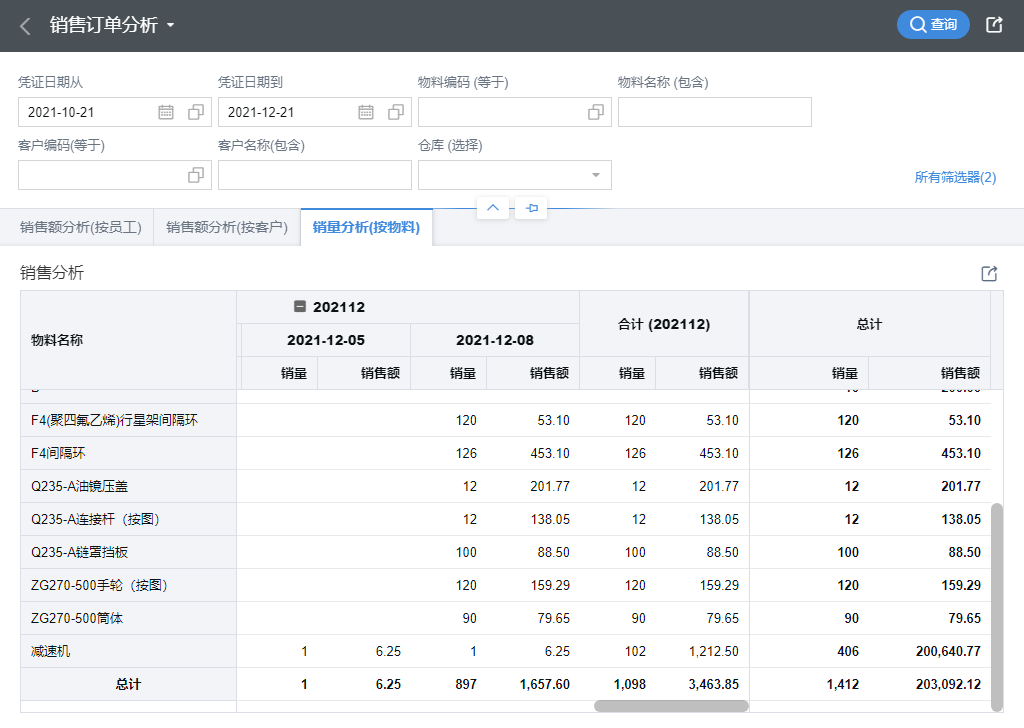Open value help for 凭证日期到
Screen dimensions: 1024x728
[x=396, y=112]
